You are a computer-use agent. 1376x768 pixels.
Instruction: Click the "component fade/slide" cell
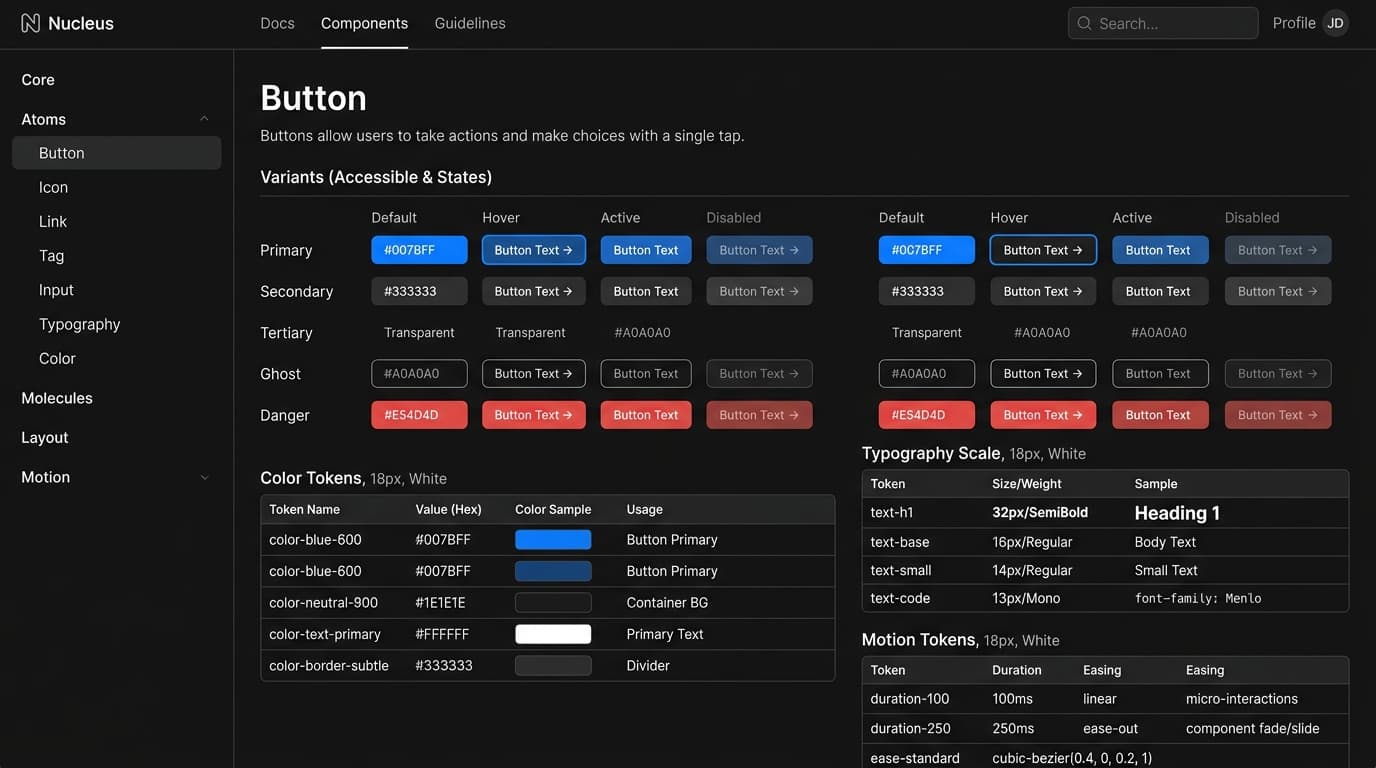1253,729
